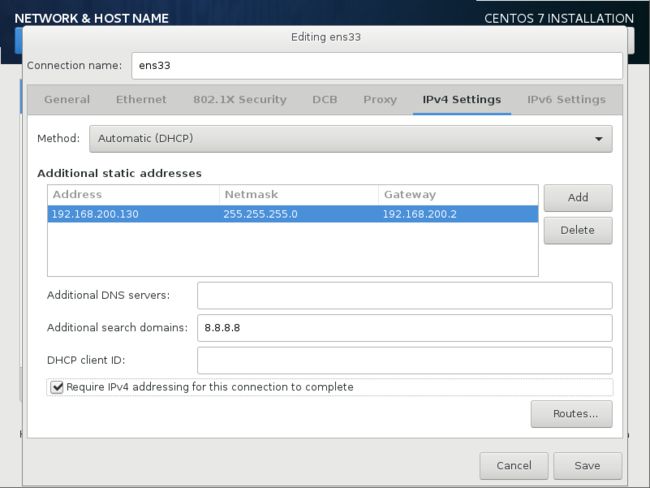
Task: Click the DHCP client ID field
Action: coord(405,360)
